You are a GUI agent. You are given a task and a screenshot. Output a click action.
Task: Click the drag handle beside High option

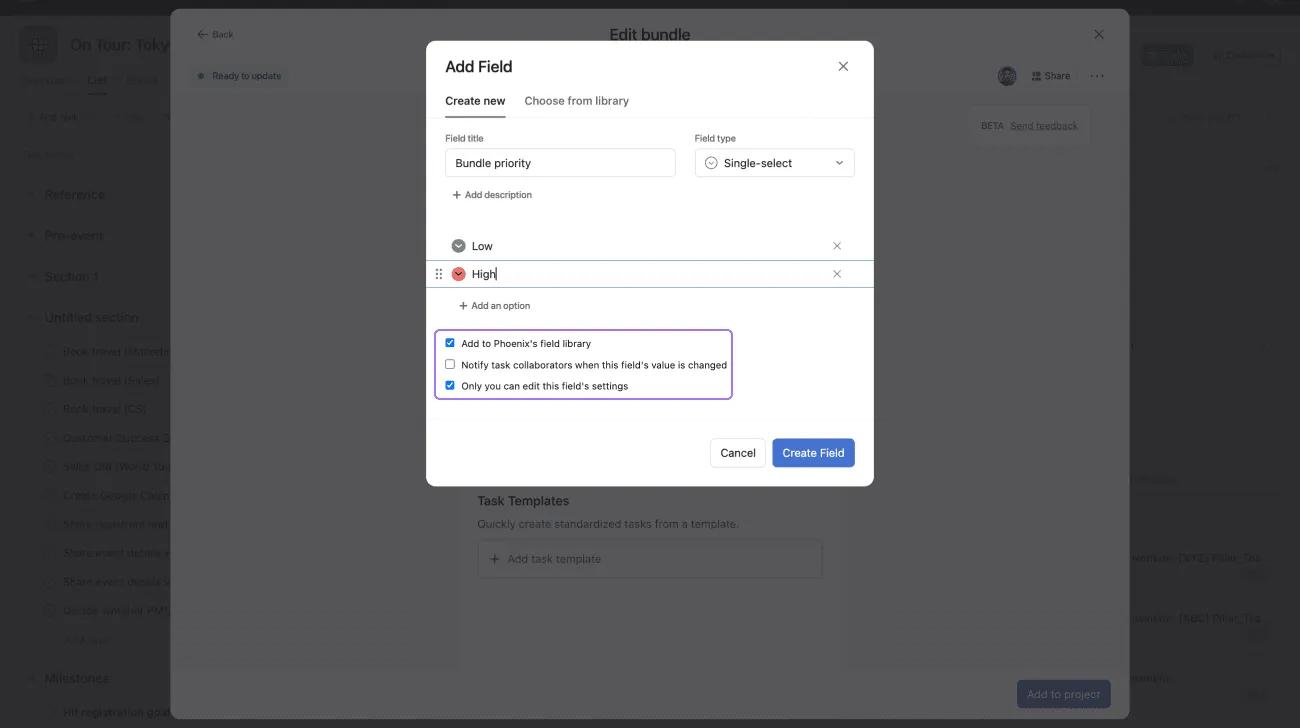pyautogui.click(x=439, y=274)
